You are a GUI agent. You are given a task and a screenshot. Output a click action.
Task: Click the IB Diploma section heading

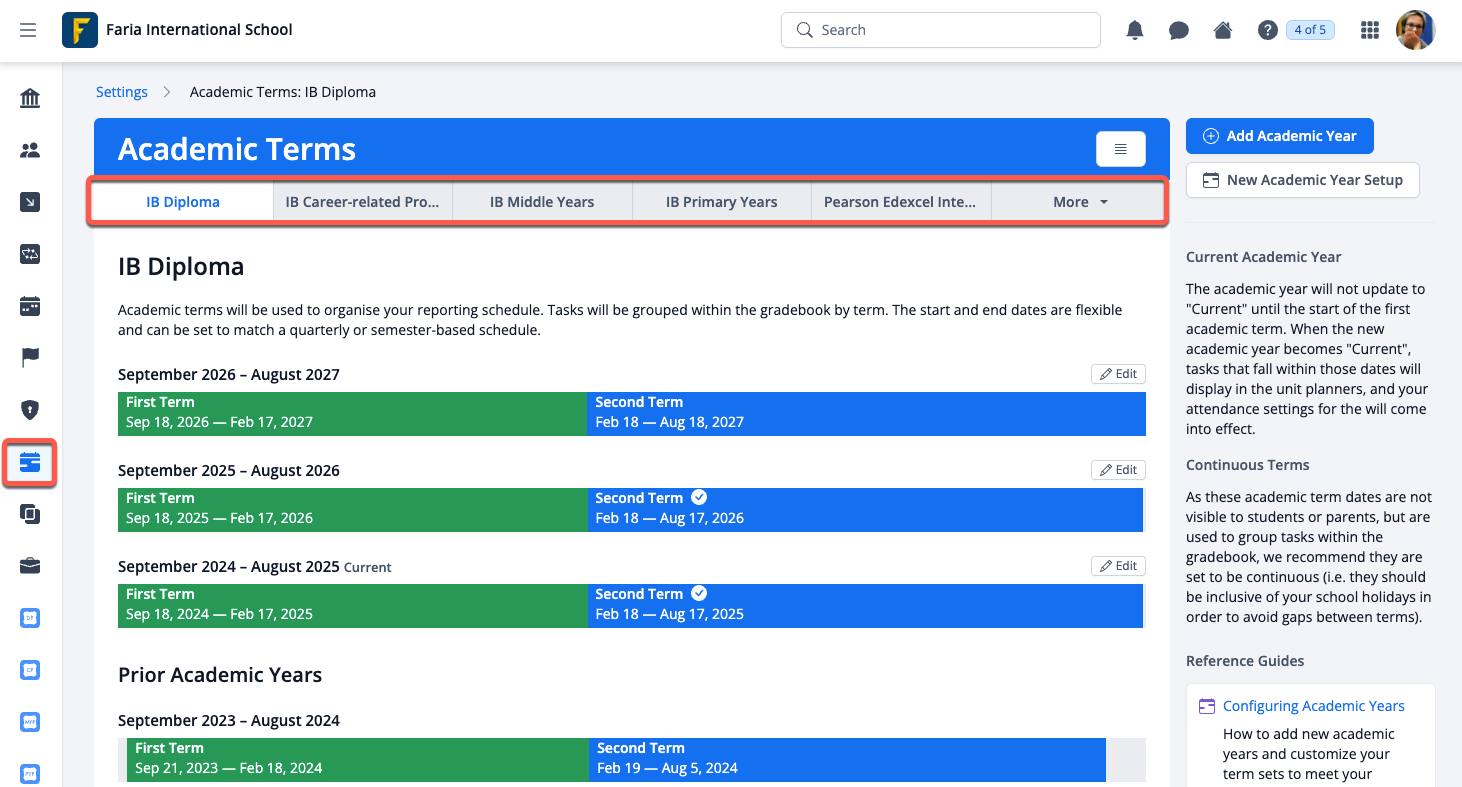pyautogui.click(x=181, y=267)
